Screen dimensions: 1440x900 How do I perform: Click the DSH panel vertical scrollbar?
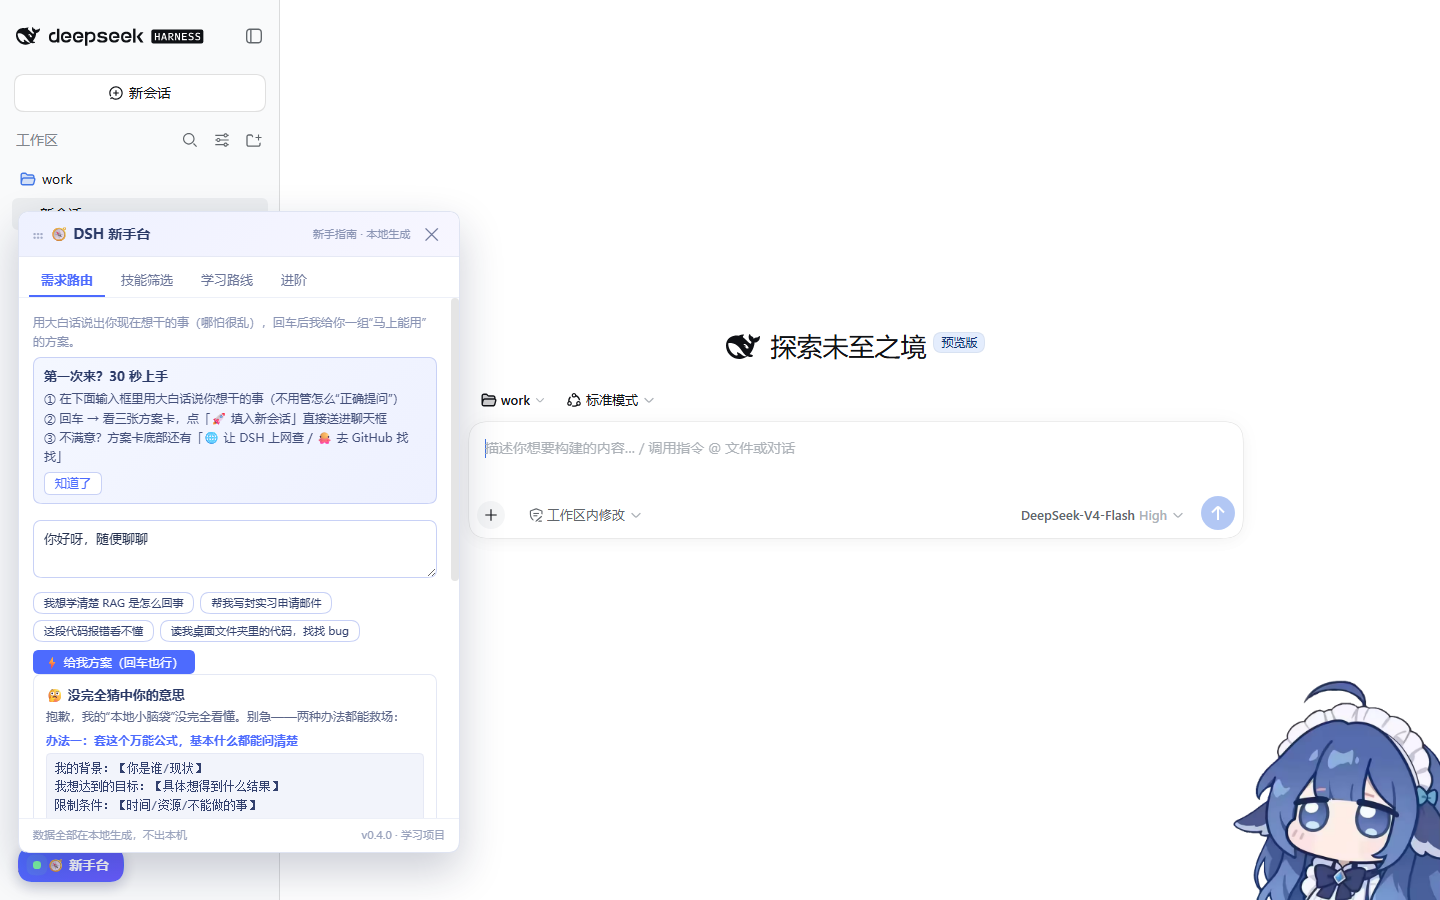(455, 440)
